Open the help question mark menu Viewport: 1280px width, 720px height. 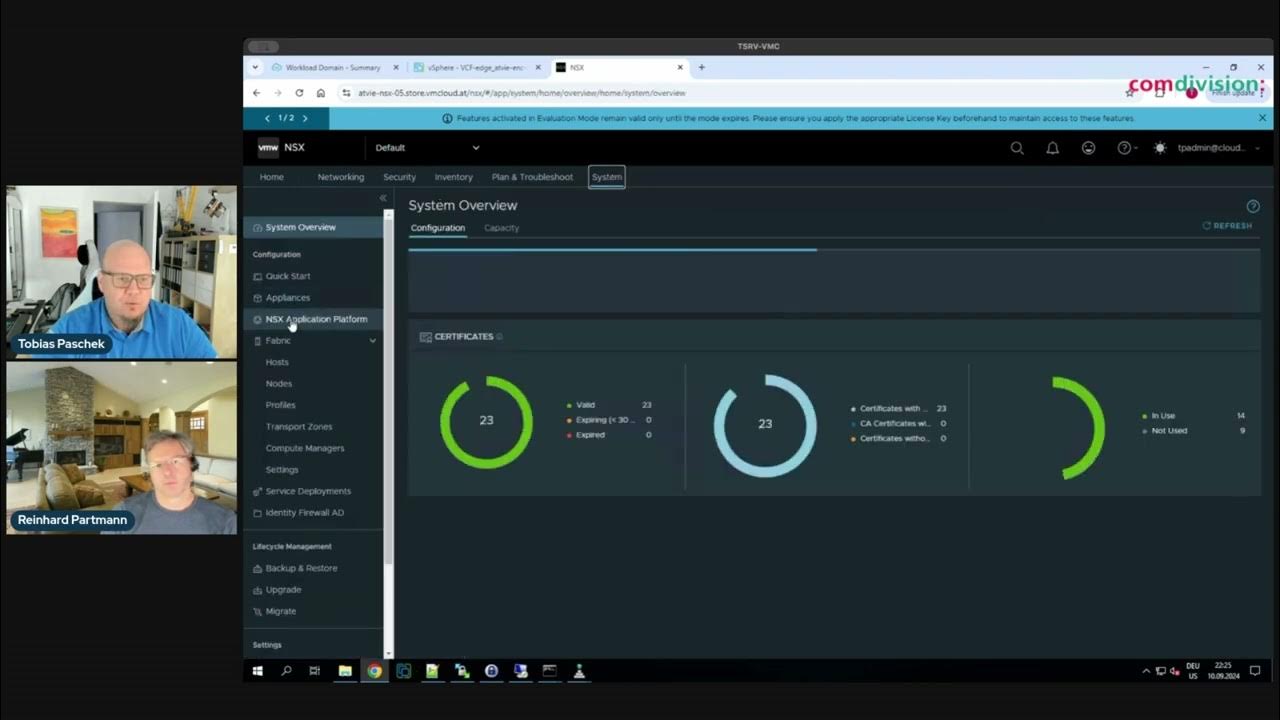tap(1125, 148)
